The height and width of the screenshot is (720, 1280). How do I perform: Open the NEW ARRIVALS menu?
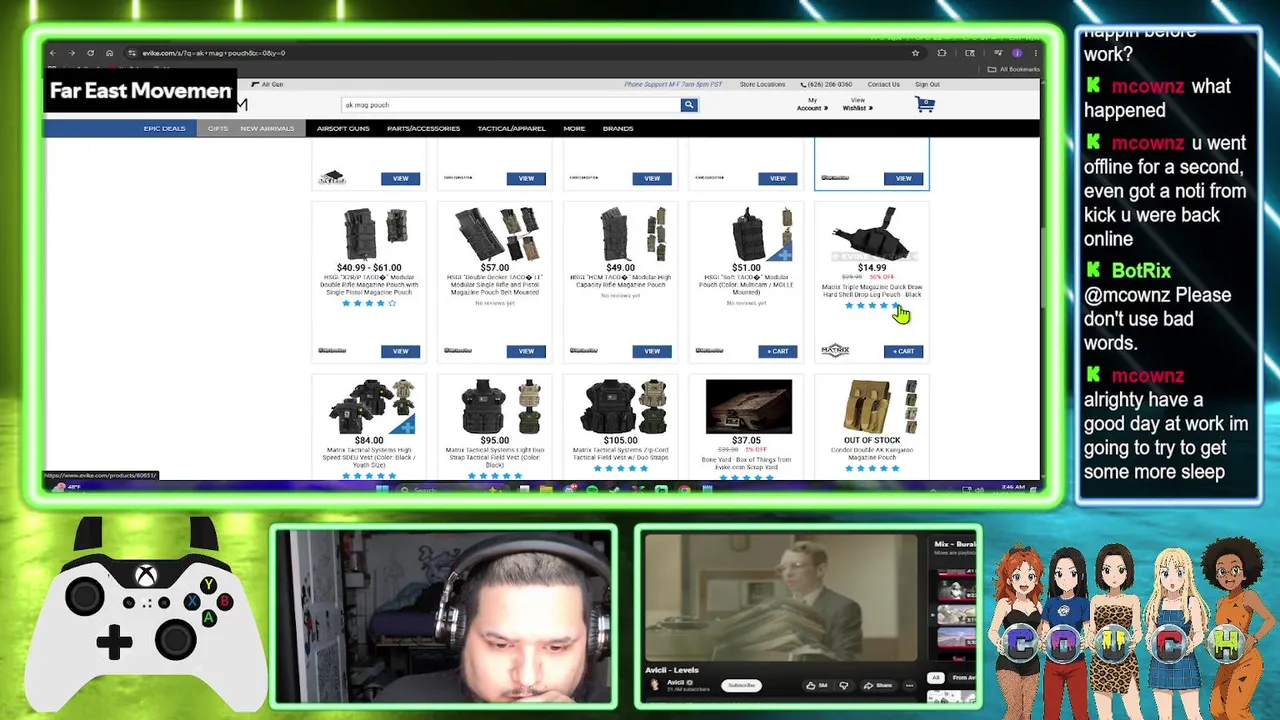pyautogui.click(x=267, y=128)
